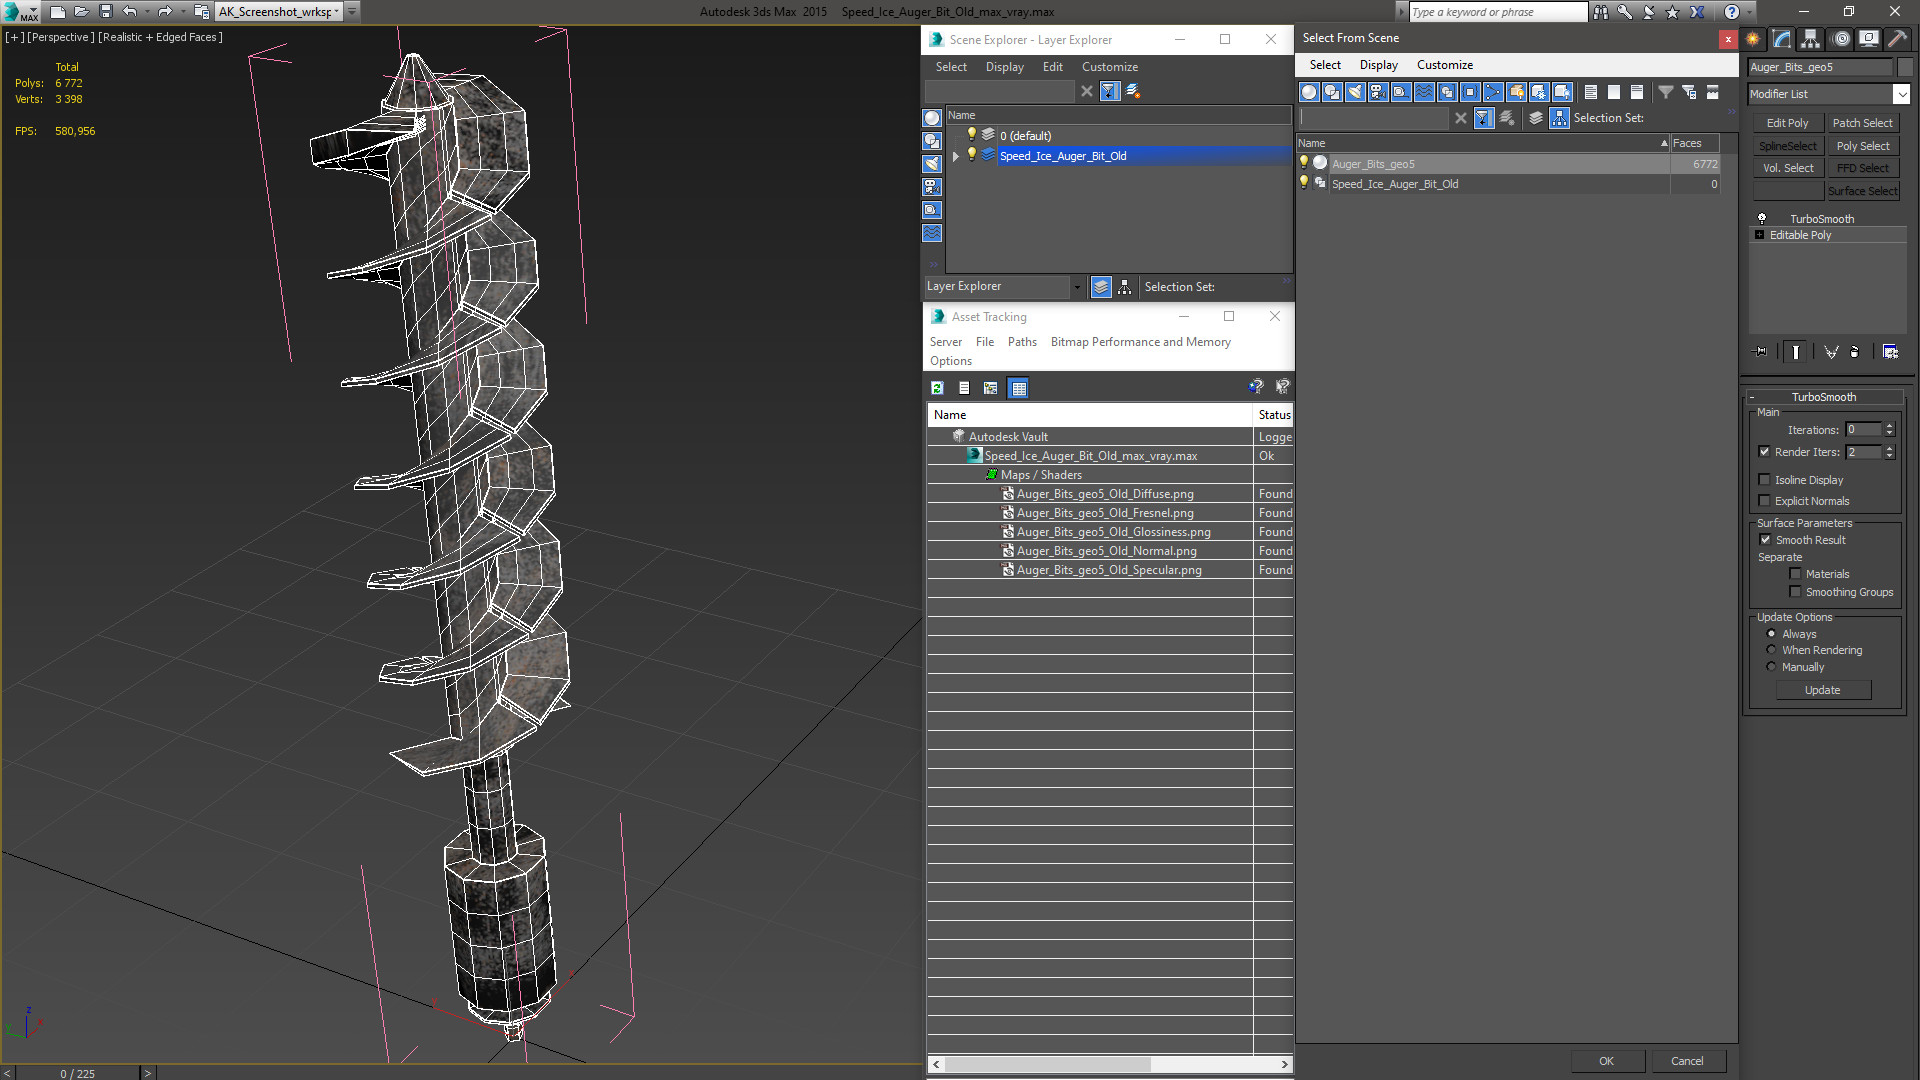
Task: Toggle Display Geometry filter in Select From Scene
Action: click(1309, 92)
